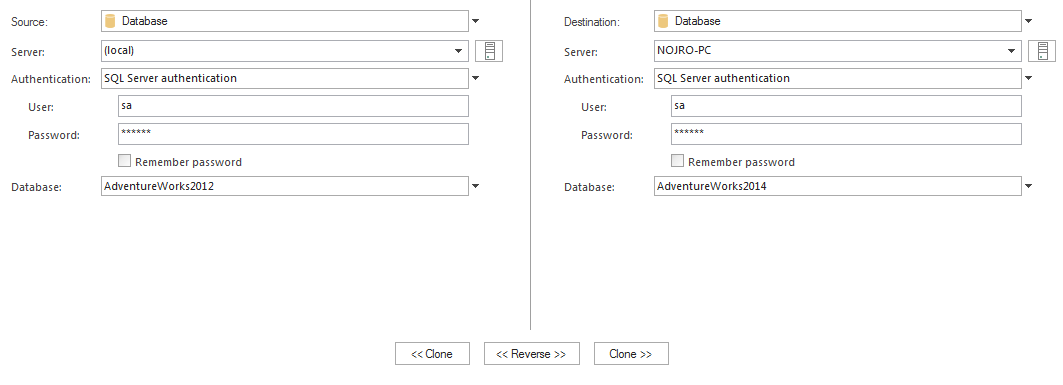1063x385 pixels.
Task: Enable Remember password for the destination
Action: (677, 161)
